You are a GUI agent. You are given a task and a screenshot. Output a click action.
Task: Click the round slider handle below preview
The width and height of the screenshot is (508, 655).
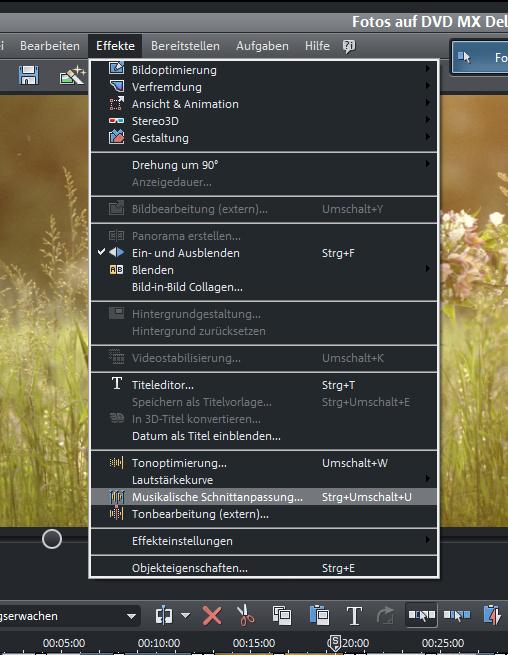click(52, 539)
